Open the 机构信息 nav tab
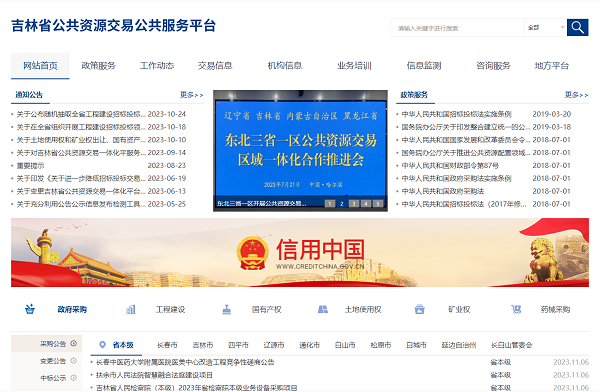600x392 pixels. pos(285,66)
